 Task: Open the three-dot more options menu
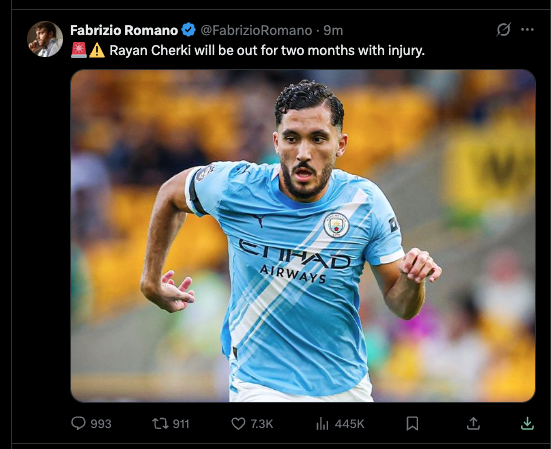pos(527,30)
